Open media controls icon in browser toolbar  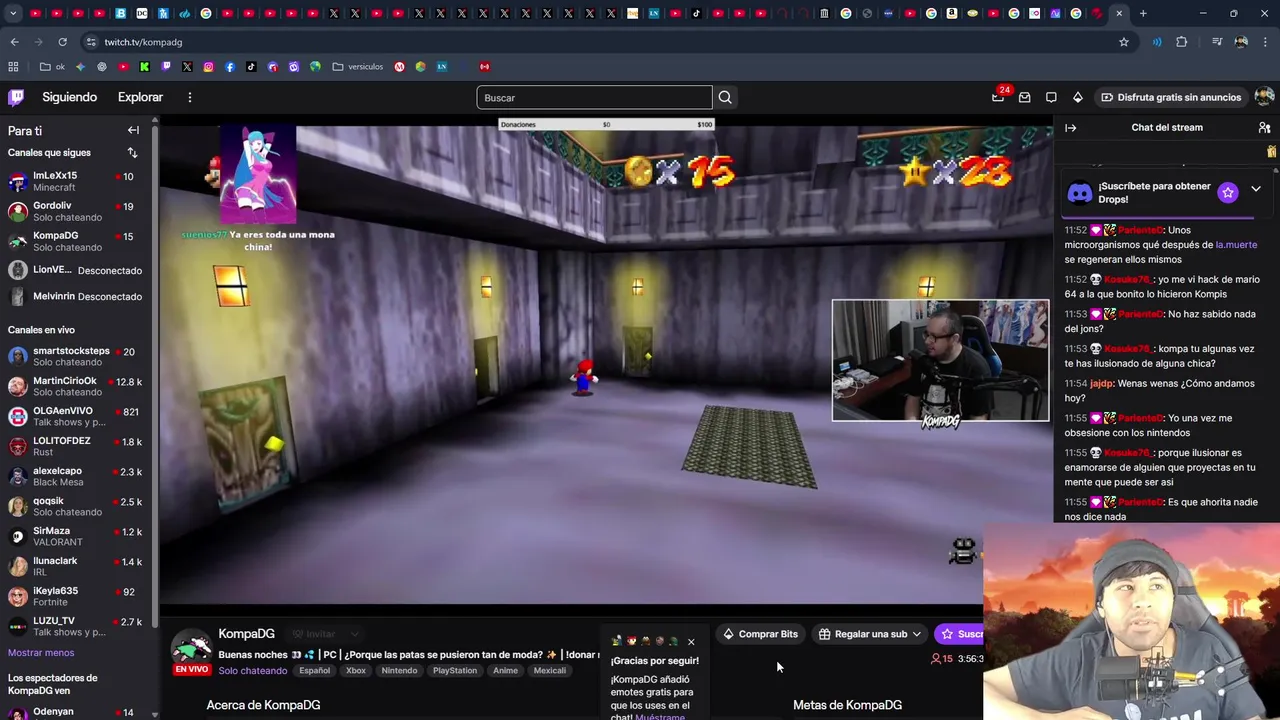(1217, 42)
